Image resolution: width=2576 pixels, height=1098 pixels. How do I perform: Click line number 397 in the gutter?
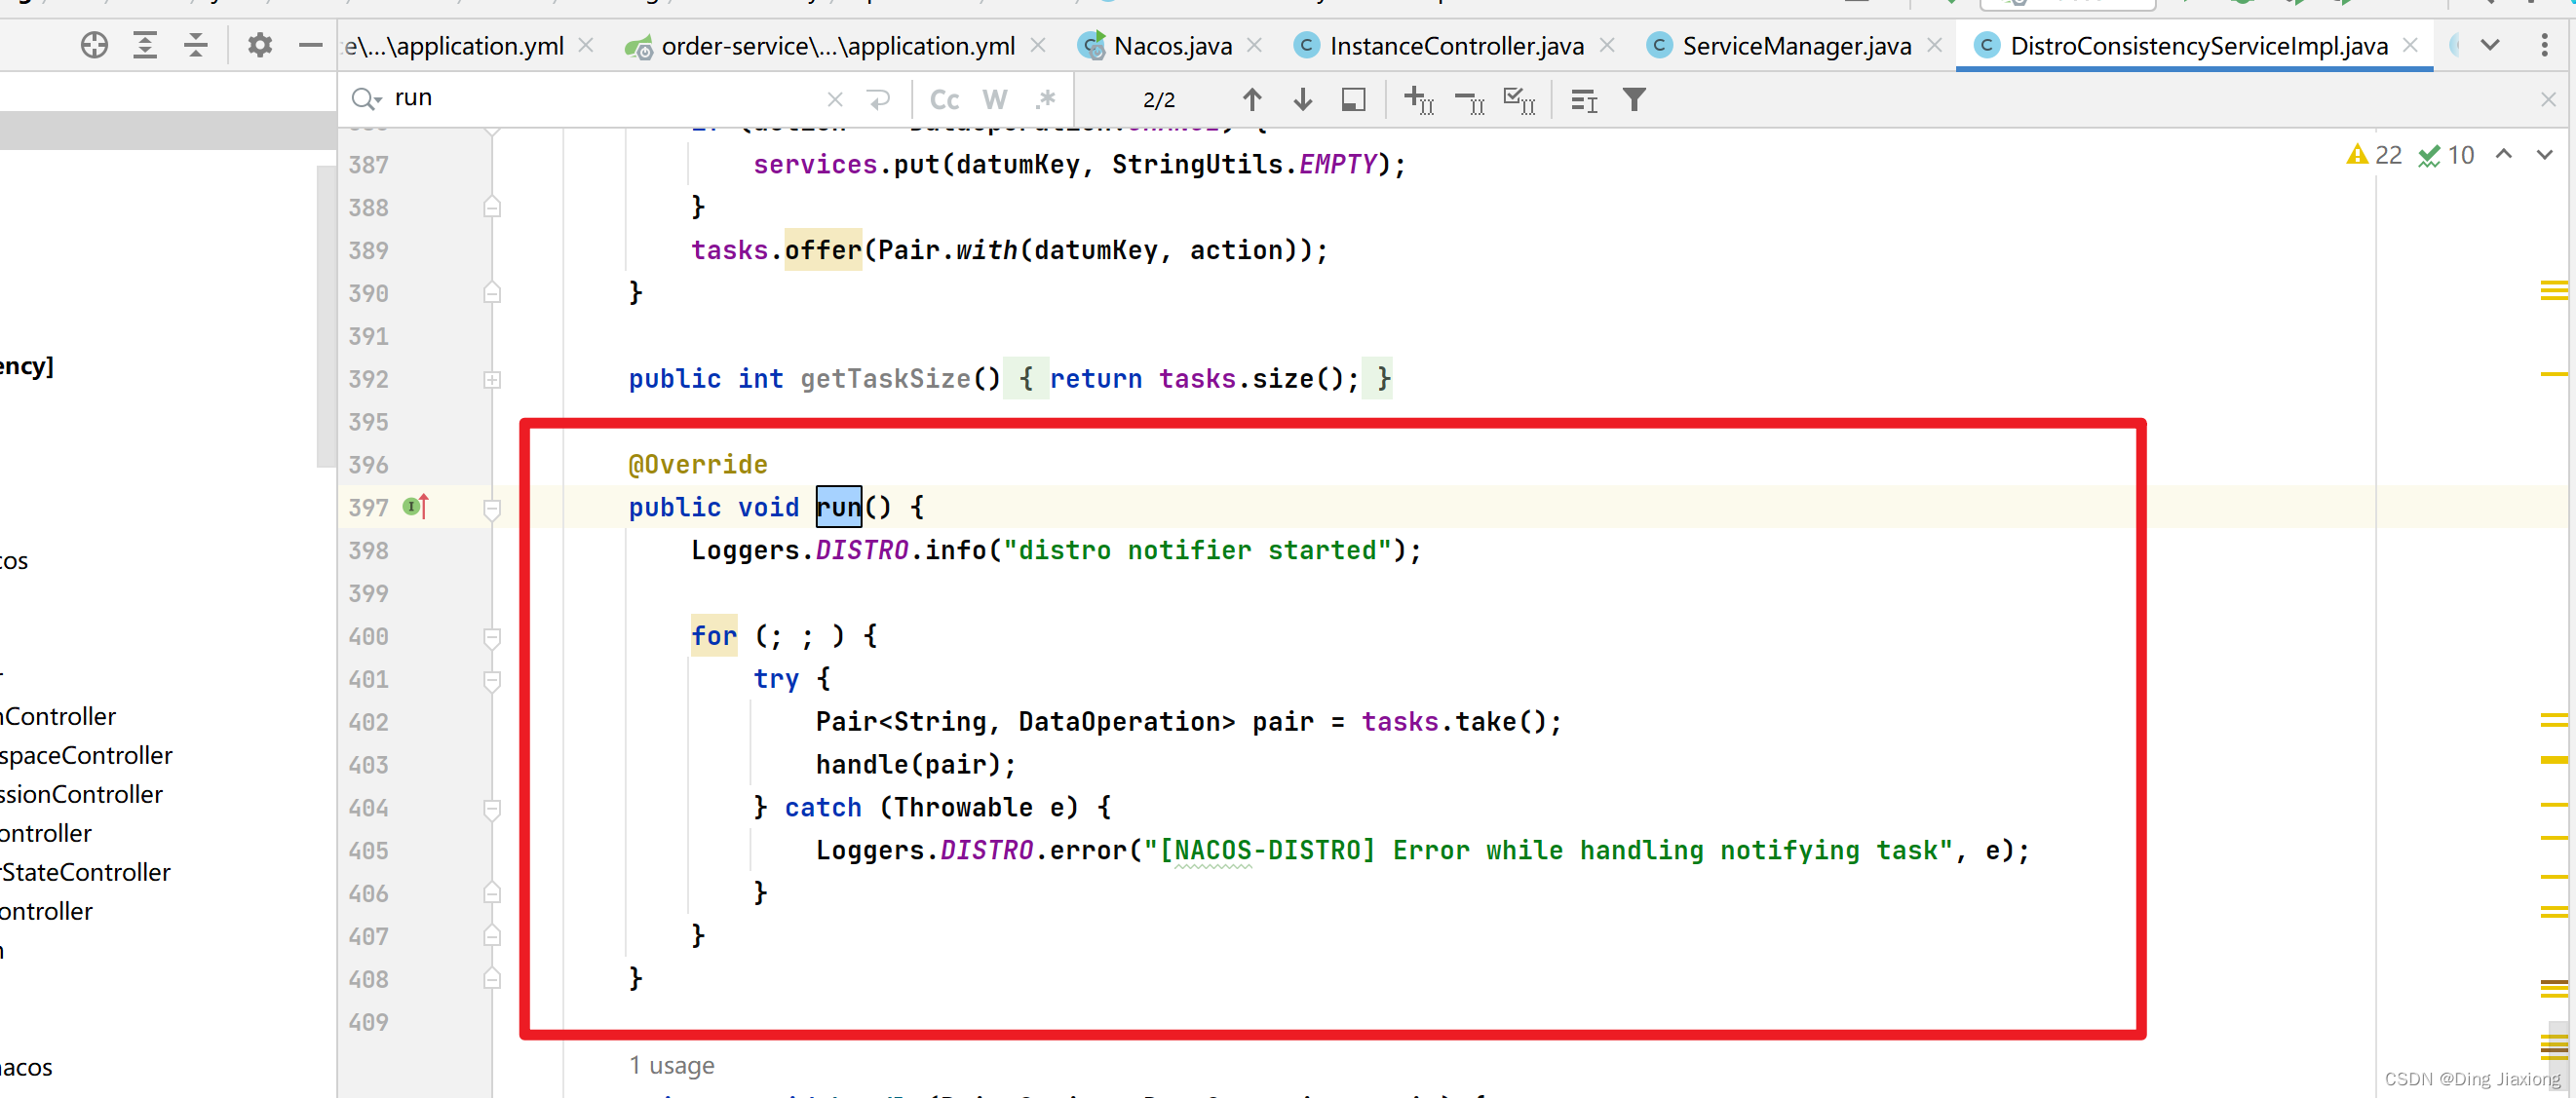click(368, 508)
